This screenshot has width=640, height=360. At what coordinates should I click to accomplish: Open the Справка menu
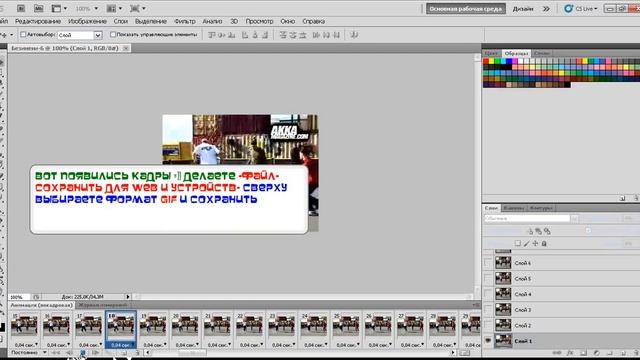313,21
